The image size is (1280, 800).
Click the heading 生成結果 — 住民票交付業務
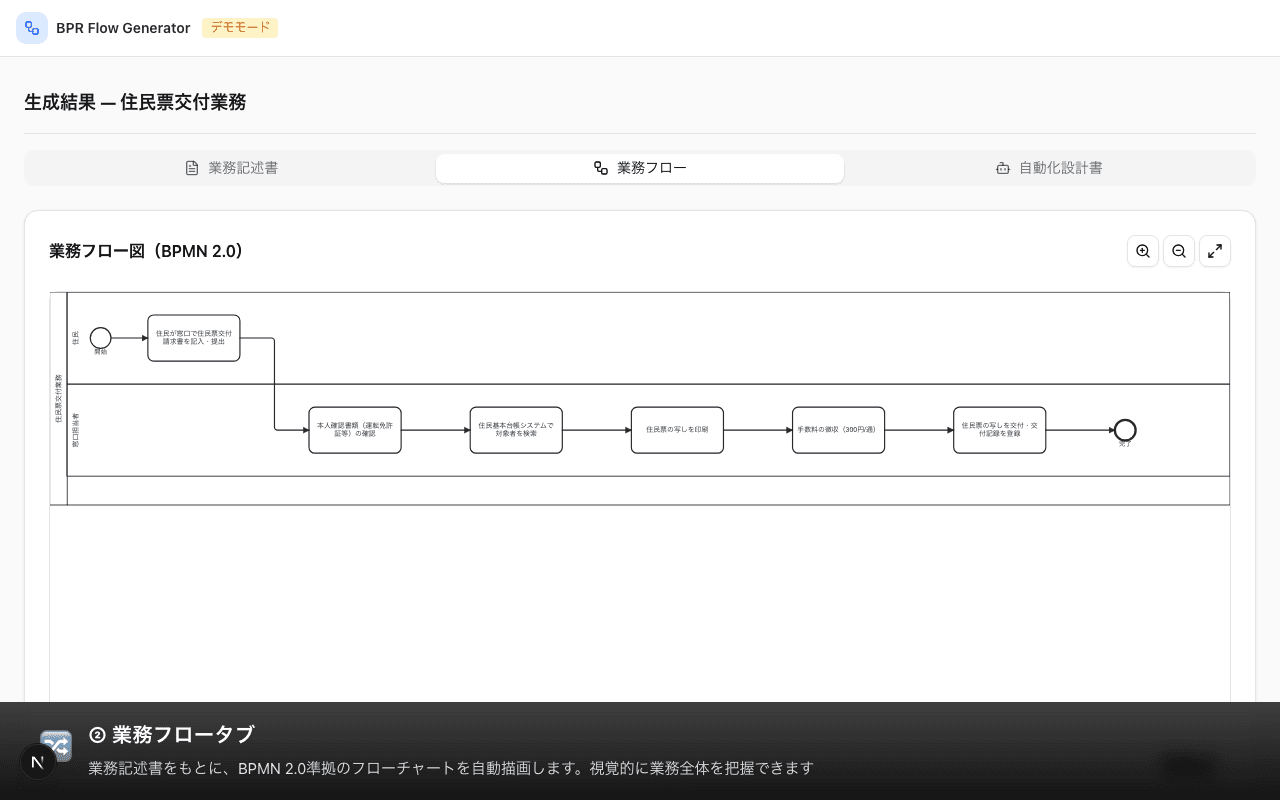[135, 102]
